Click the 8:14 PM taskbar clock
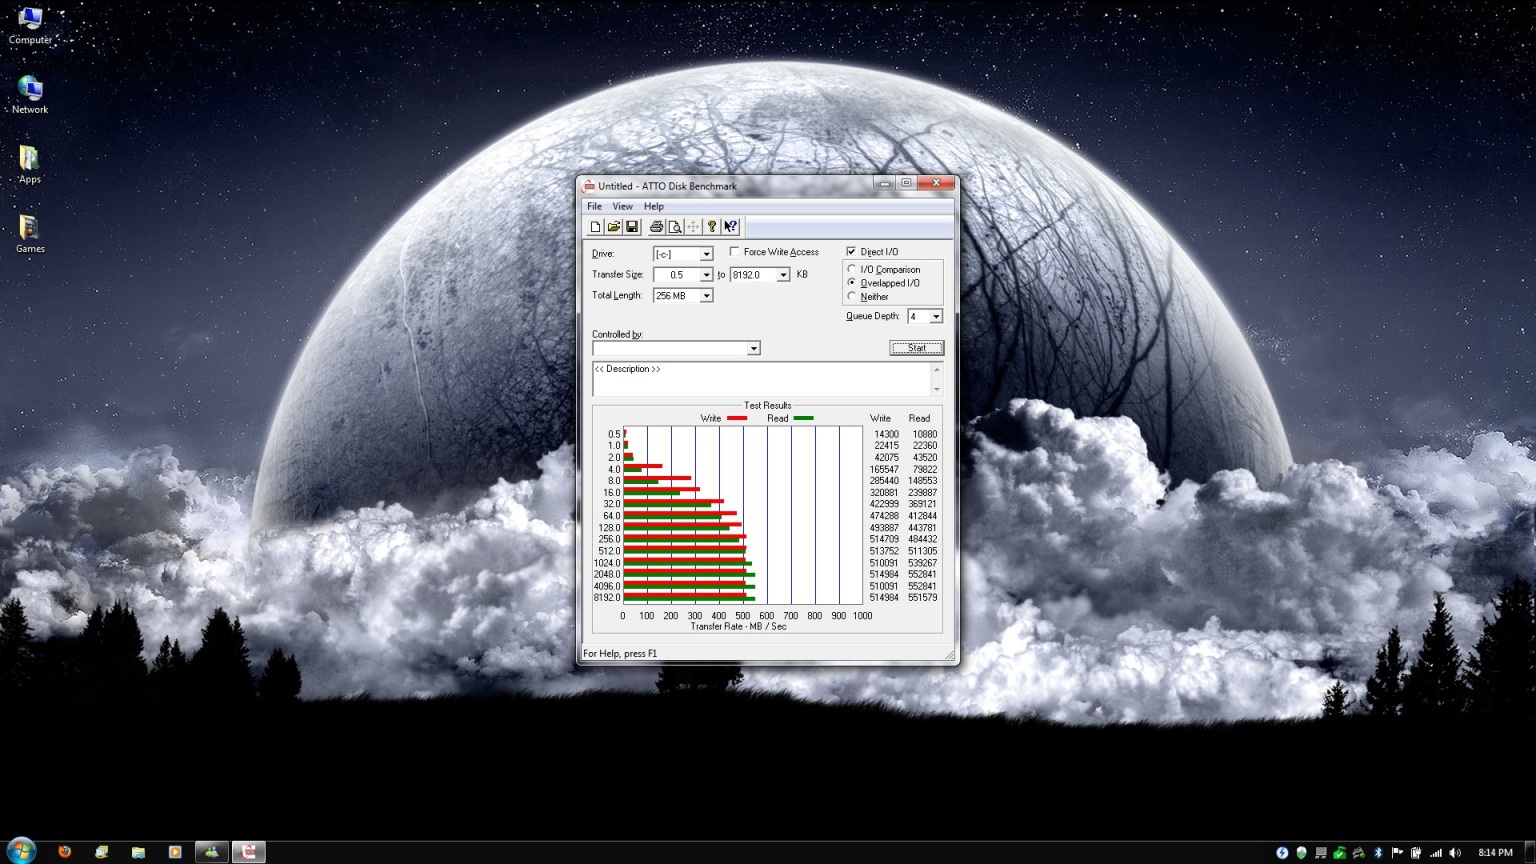The height and width of the screenshot is (864, 1536). 1495,853
